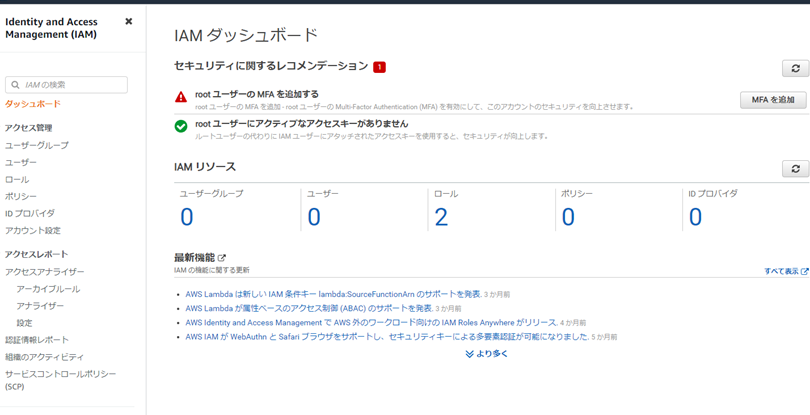Click the IAM の機能に関する更新 subtitle
This screenshot has height=415, width=810.
[212, 270]
